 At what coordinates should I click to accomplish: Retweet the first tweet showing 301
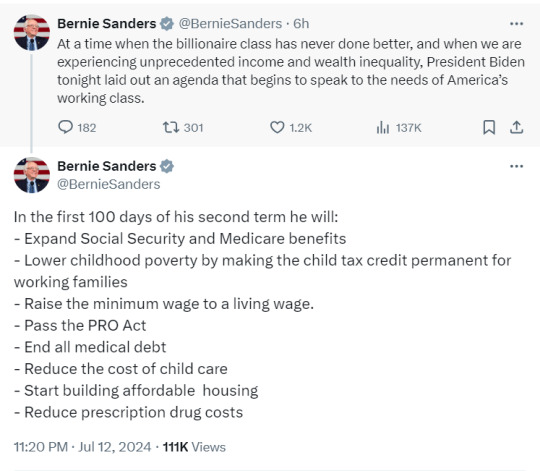point(171,127)
